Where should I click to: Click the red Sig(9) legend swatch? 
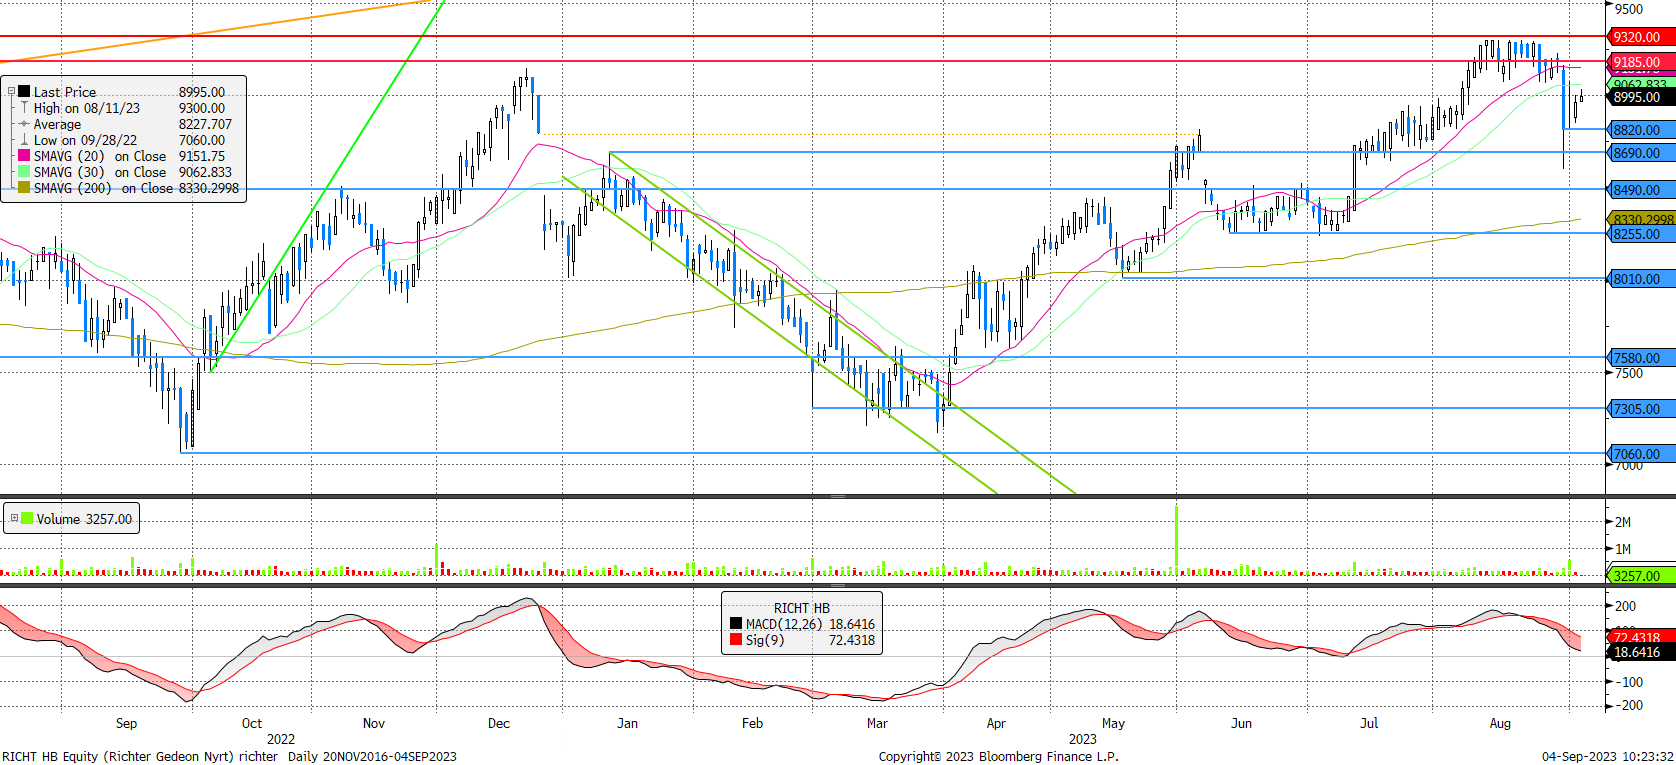(x=736, y=640)
